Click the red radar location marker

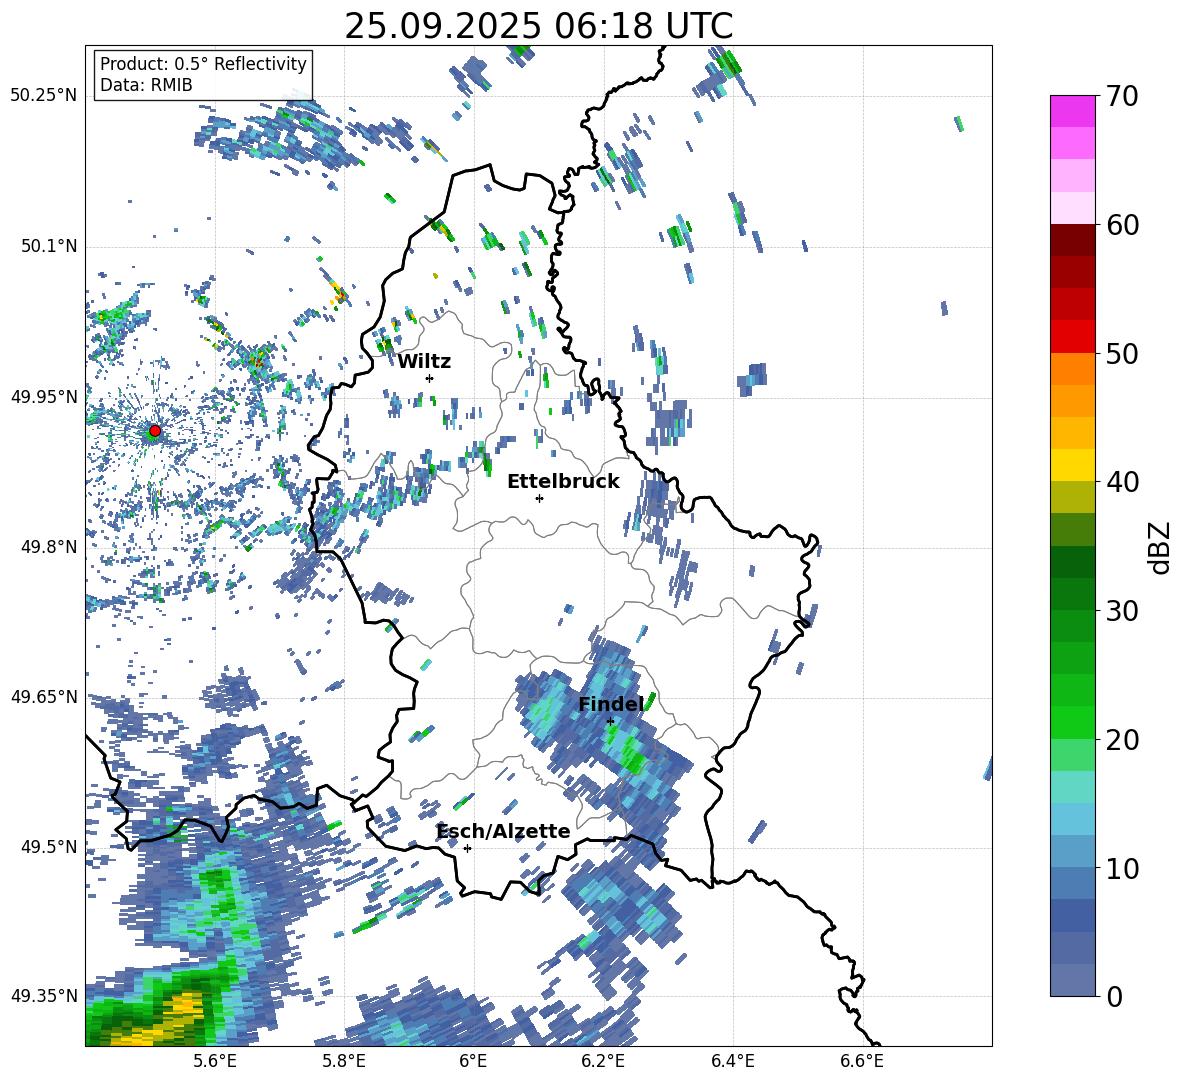point(155,430)
